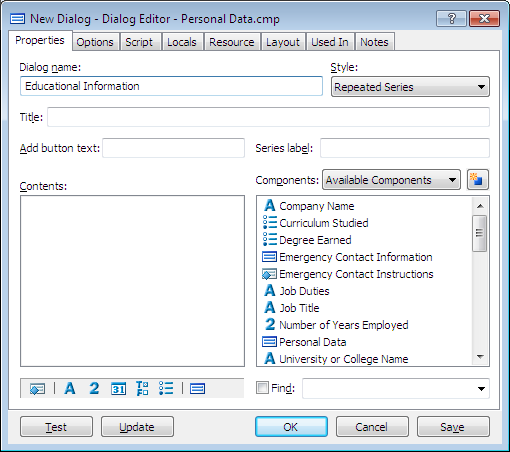
Task: Open the Layout tab
Action: [283, 42]
